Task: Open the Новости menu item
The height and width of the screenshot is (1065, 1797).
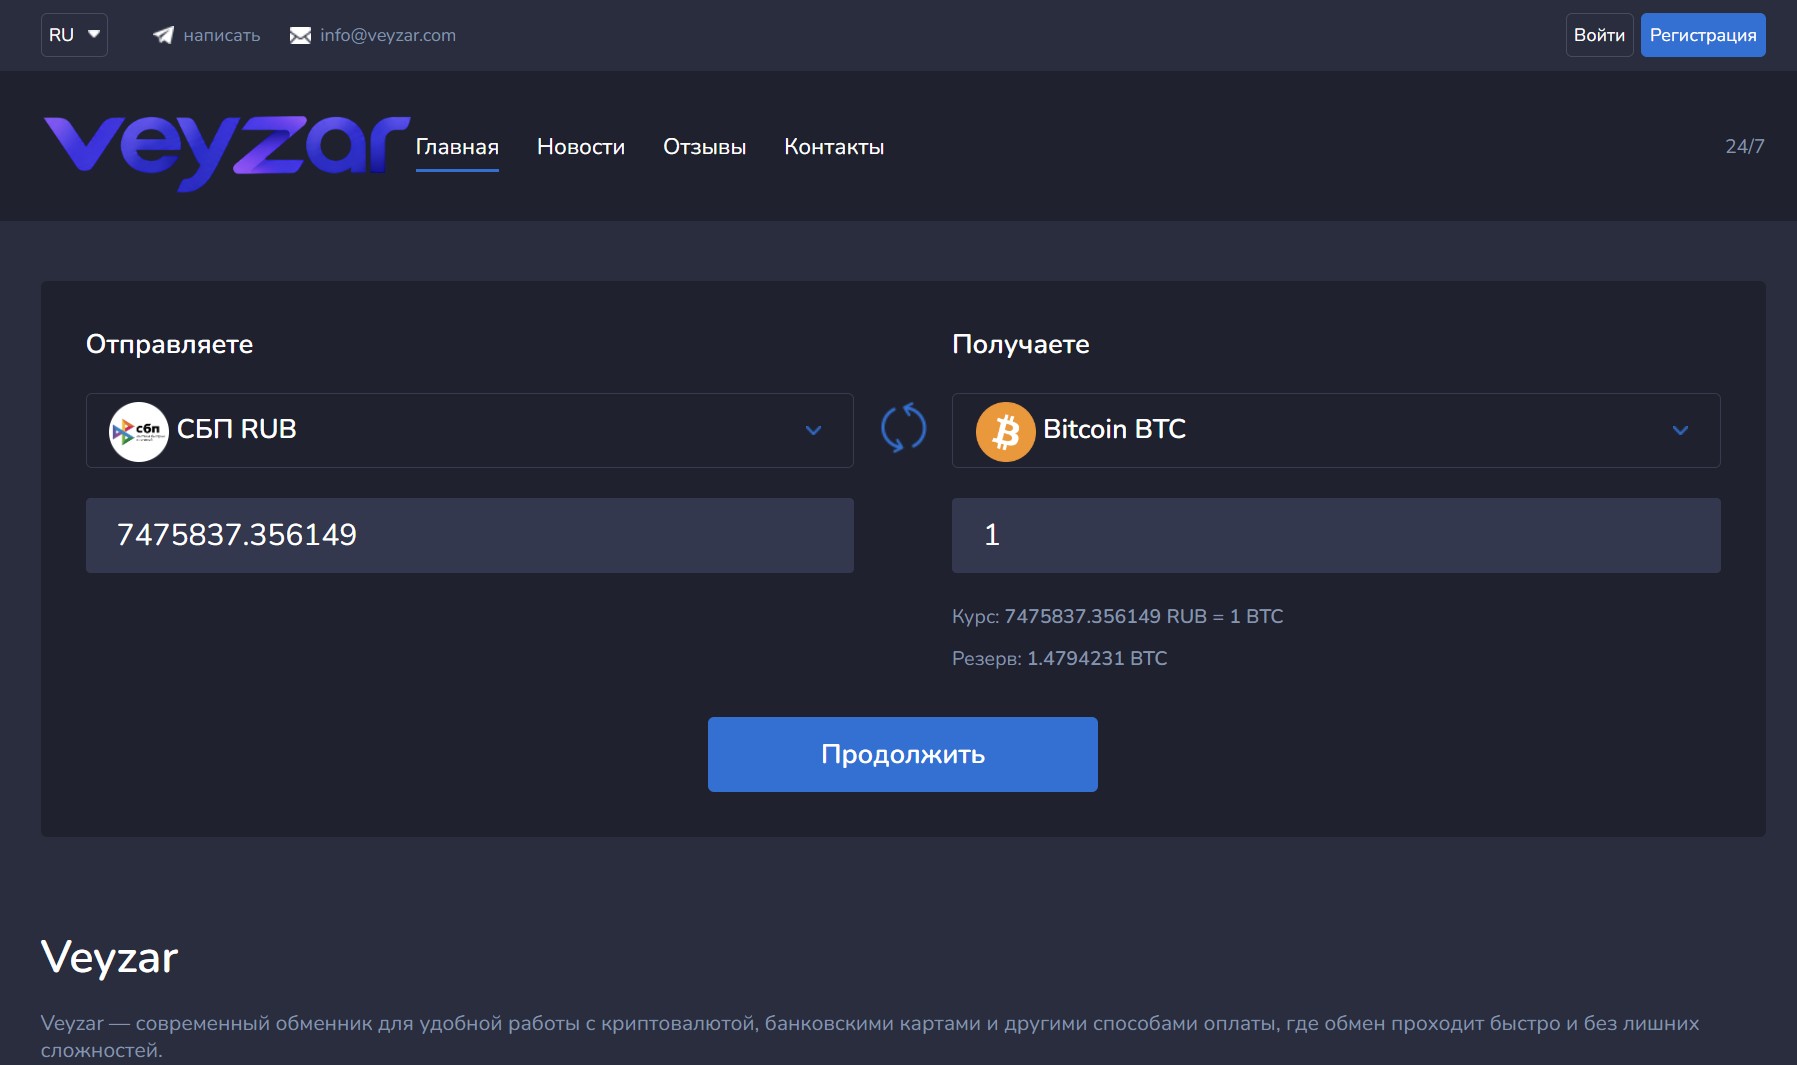Action: pos(581,147)
